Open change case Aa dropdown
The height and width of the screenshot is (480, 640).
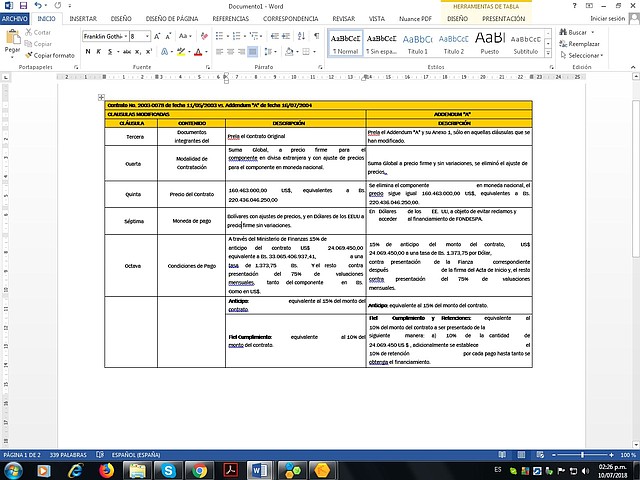pos(185,36)
